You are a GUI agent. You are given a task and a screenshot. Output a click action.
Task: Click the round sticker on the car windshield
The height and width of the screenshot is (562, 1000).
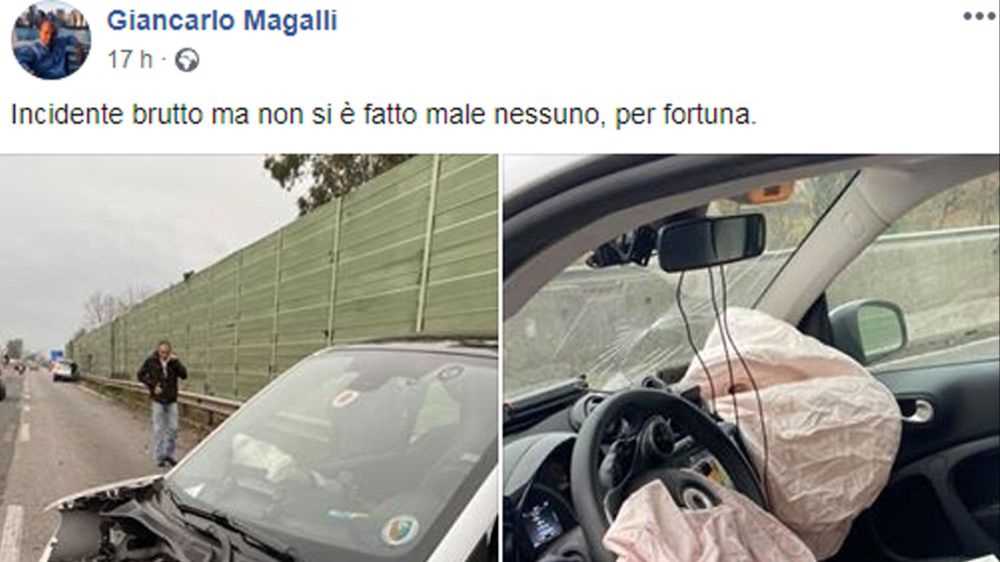400,531
